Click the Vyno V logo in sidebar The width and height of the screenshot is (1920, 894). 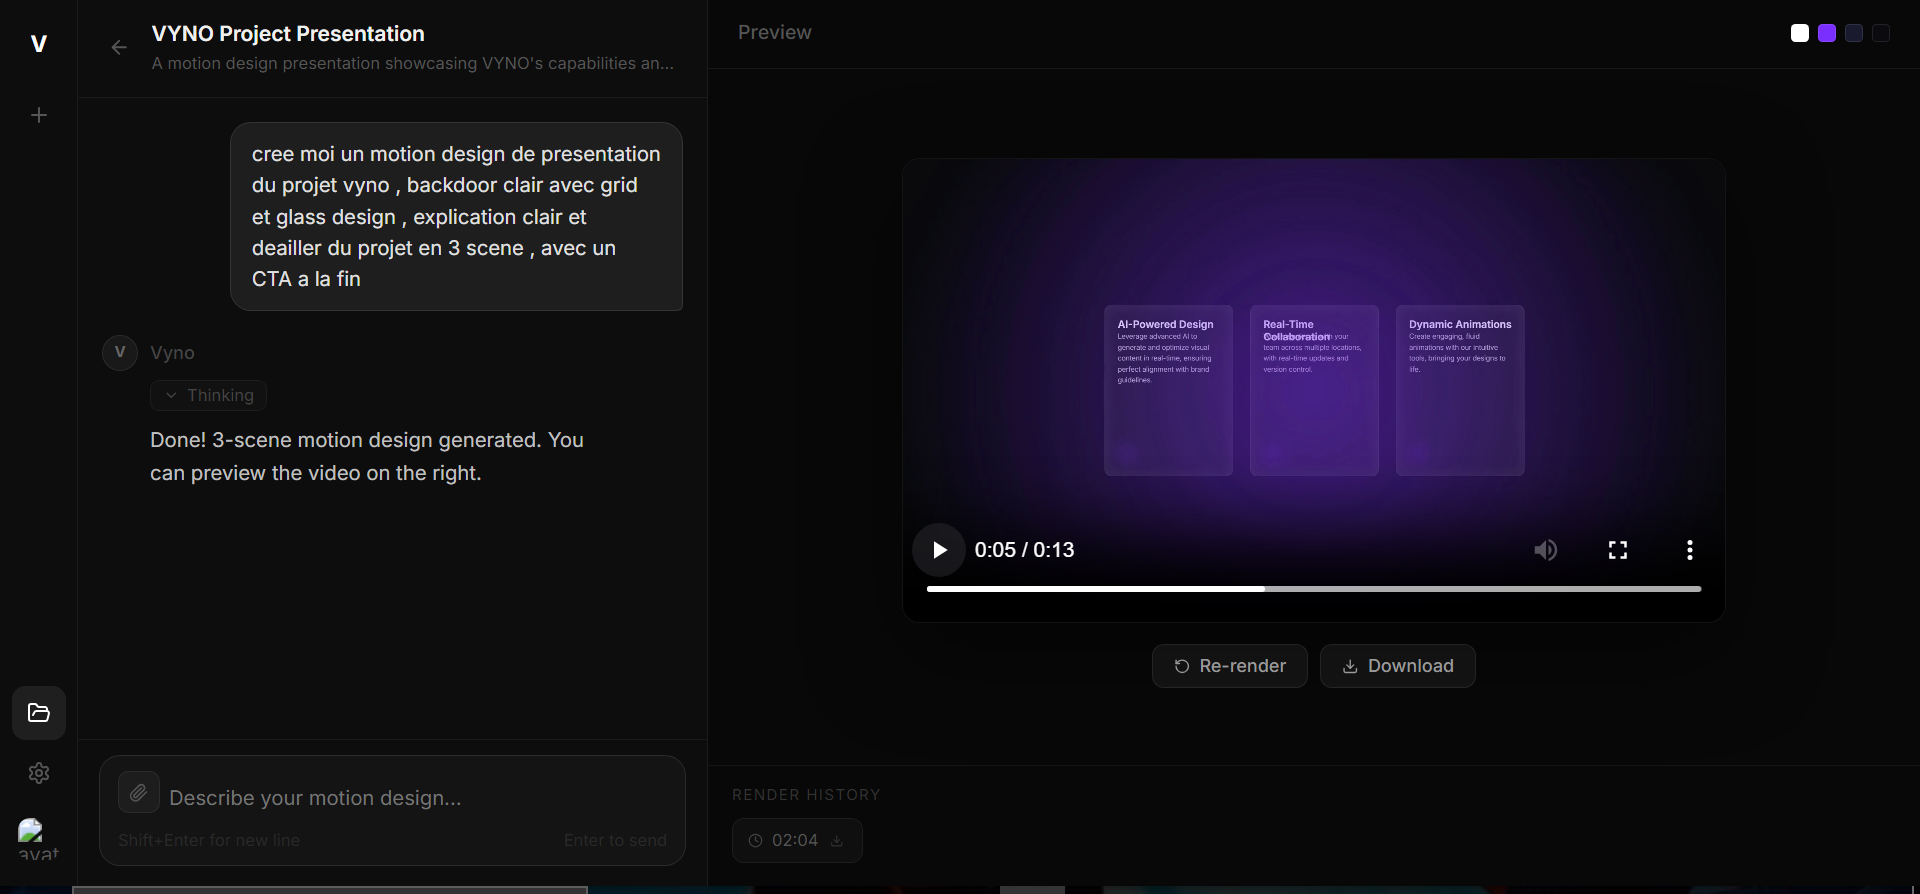(39, 44)
